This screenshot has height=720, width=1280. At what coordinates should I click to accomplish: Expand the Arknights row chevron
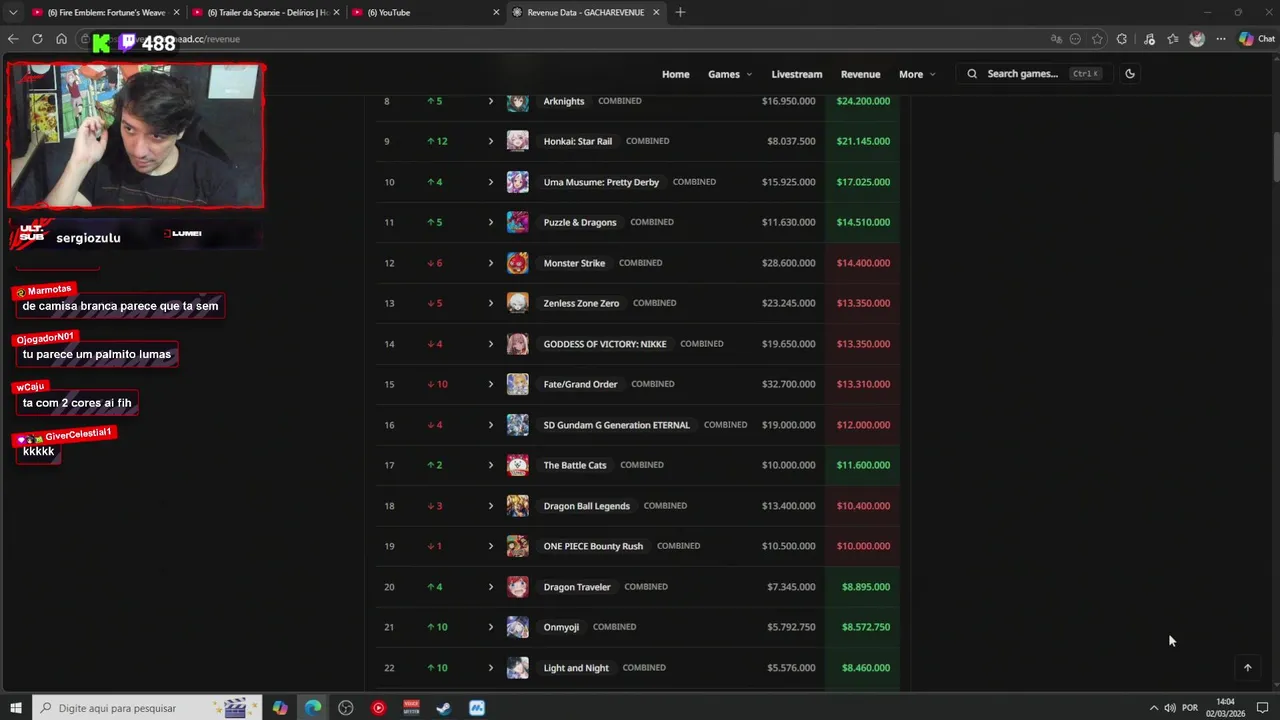[491, 101]
